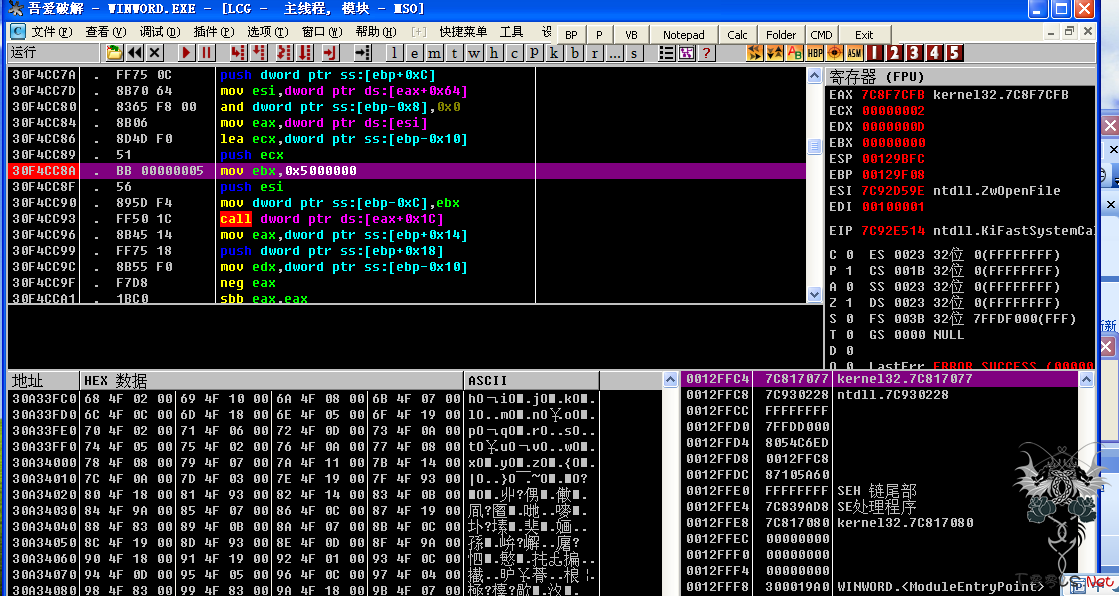Viewport: 1119px width, 596px height.
Task: Open the 帮助(H) menu
Action: pos(375,32)
